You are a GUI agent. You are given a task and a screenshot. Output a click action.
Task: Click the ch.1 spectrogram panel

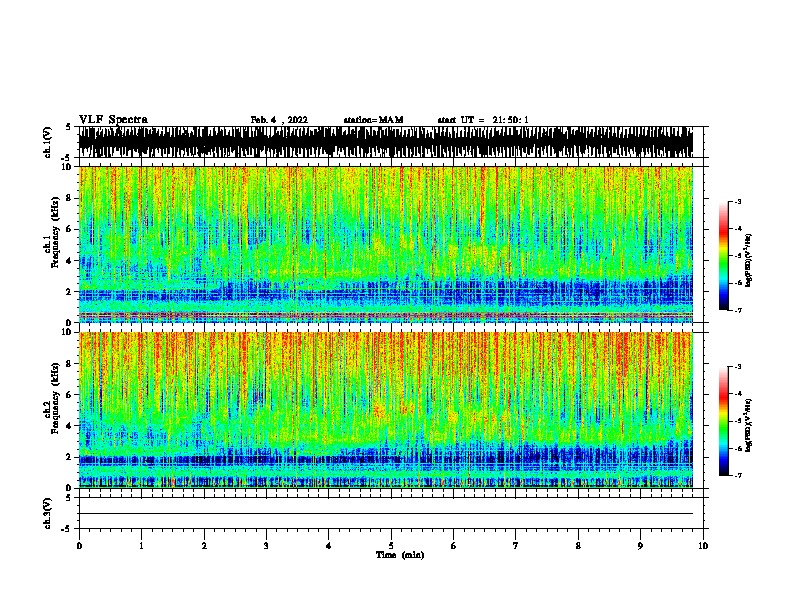tap(386, 244)
